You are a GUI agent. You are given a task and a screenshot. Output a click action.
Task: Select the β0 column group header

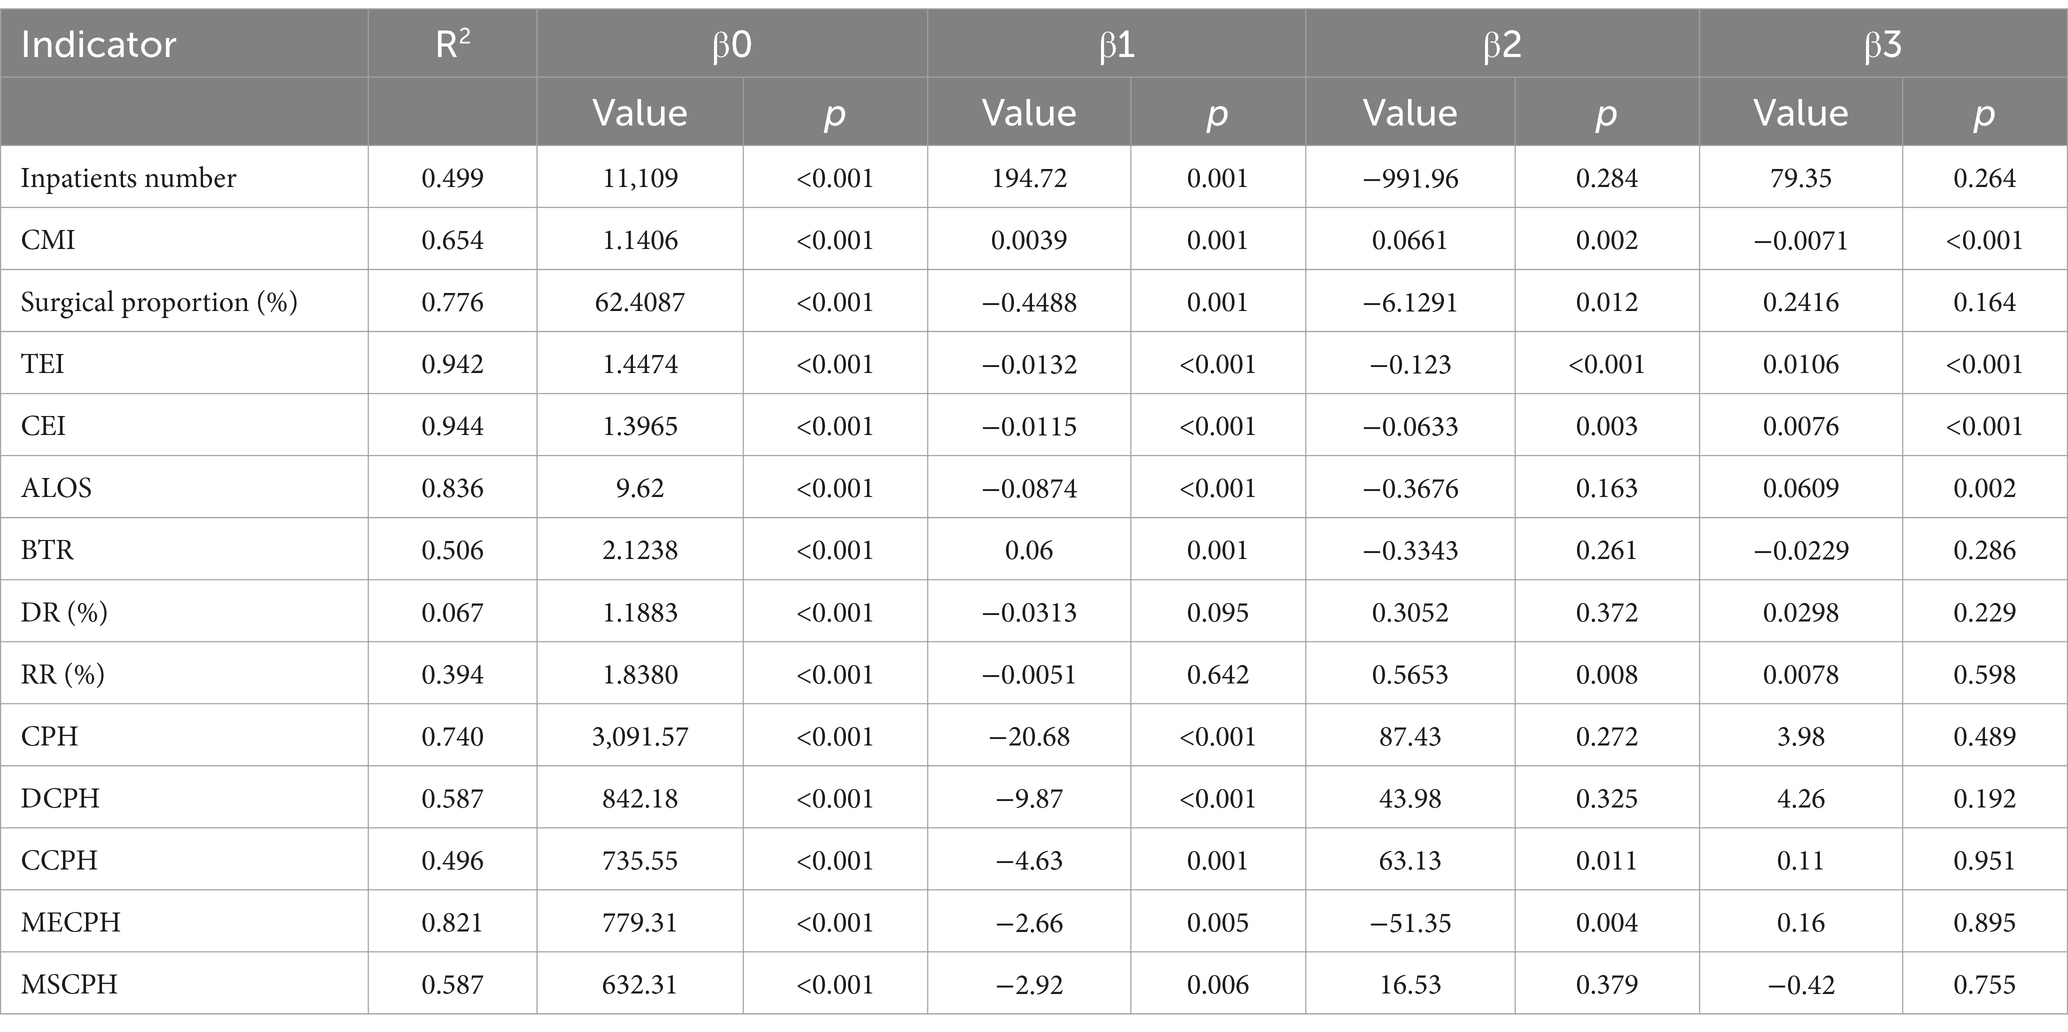point(731,45)
